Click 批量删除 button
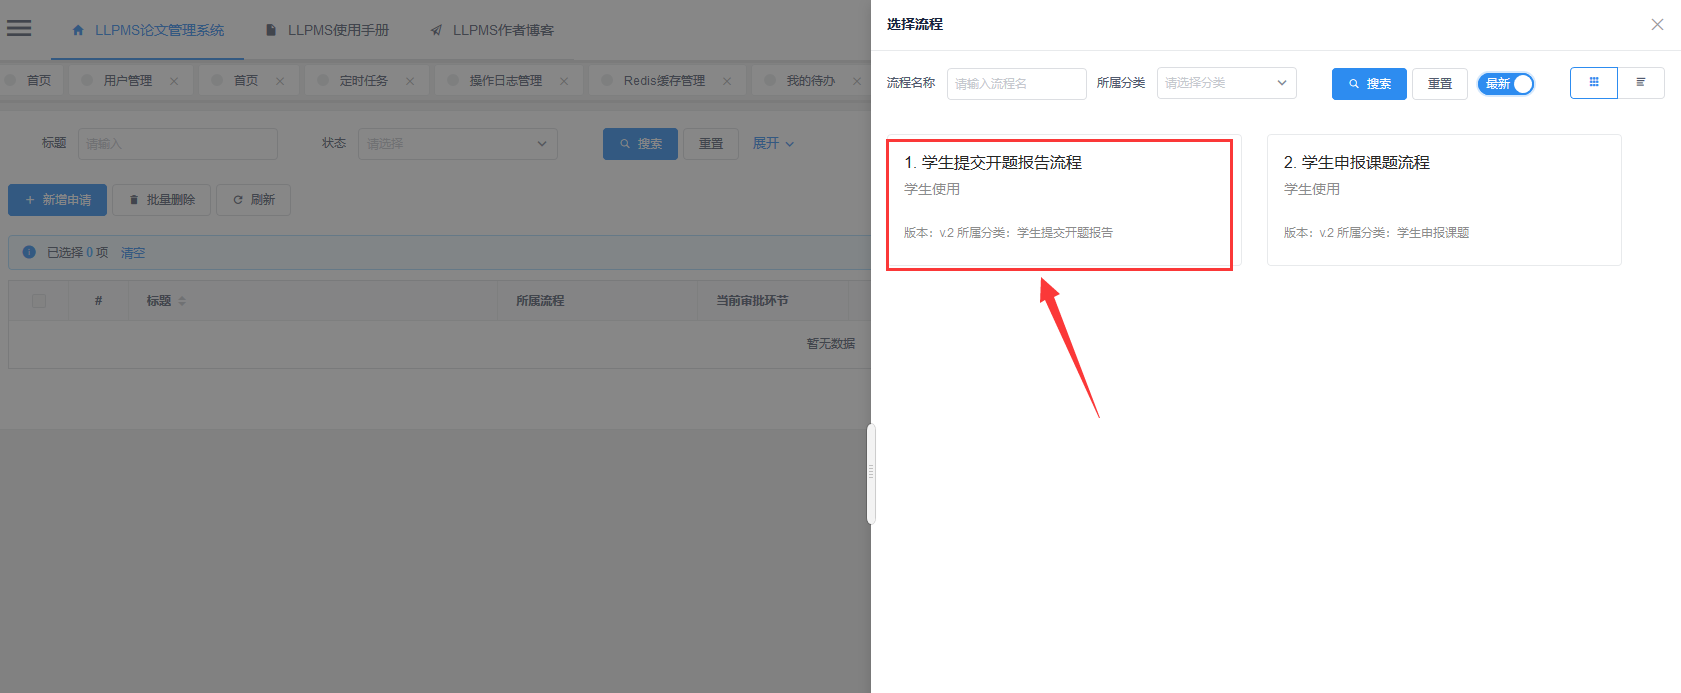 [161, 200]
